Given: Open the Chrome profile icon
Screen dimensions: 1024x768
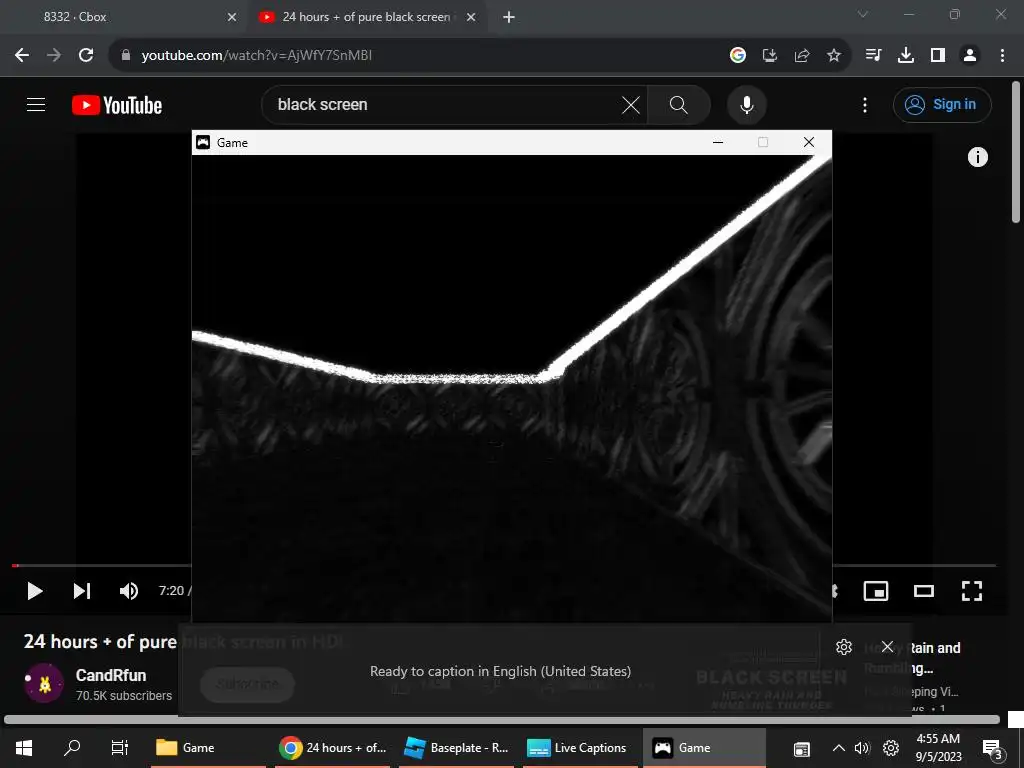Looking at the screenshot, I should [970, 56].
